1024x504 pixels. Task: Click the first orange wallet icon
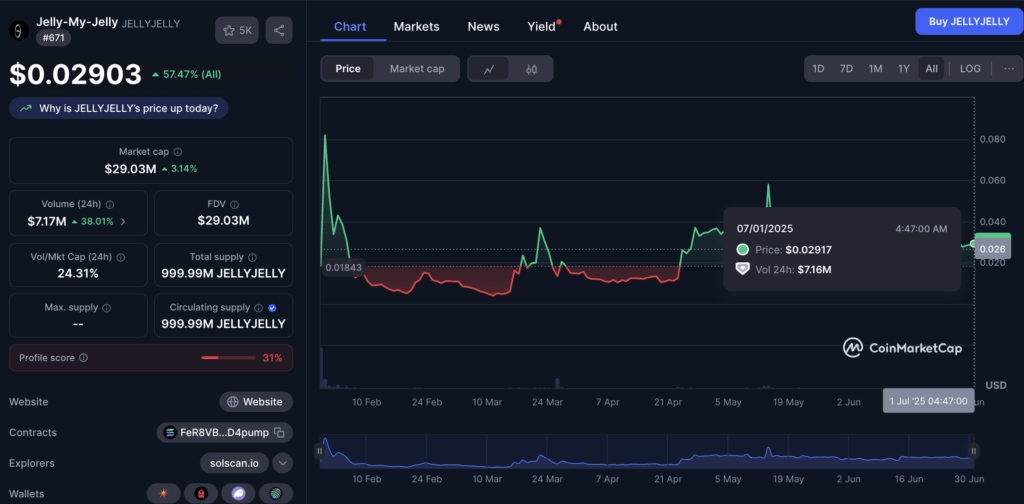[164, 494]
